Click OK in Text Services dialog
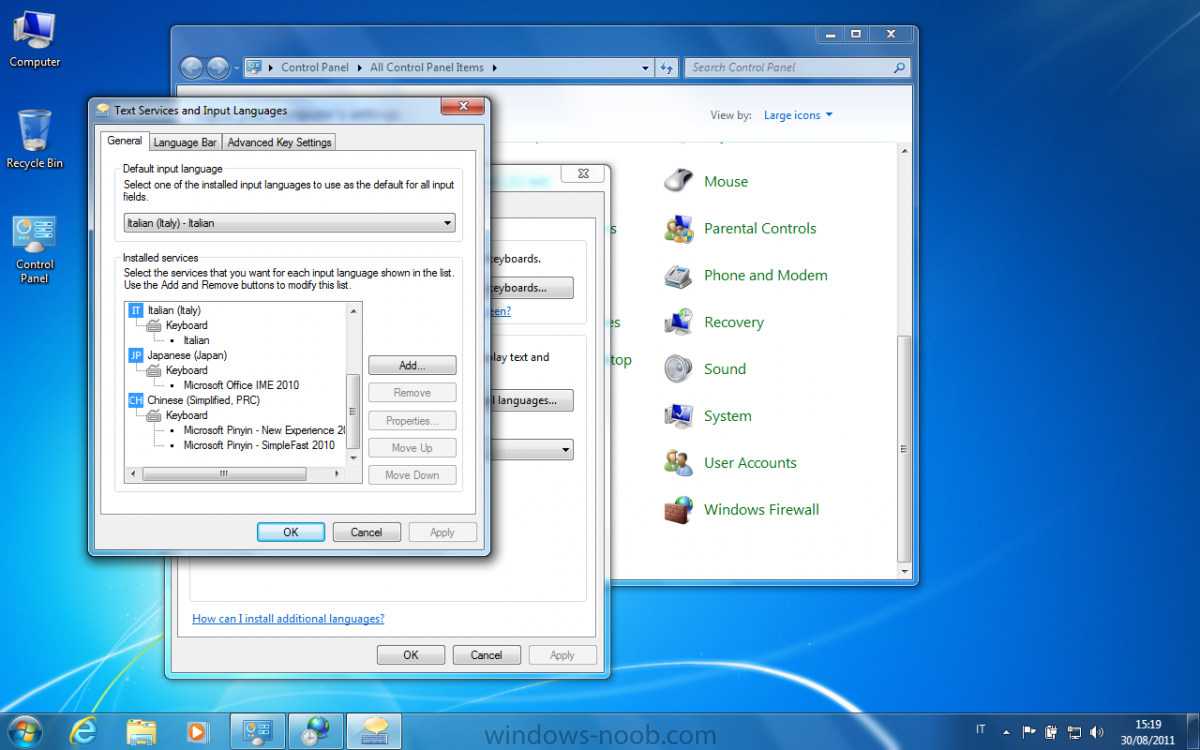This screenshot has height=750, width=1200. click(291, 532)
